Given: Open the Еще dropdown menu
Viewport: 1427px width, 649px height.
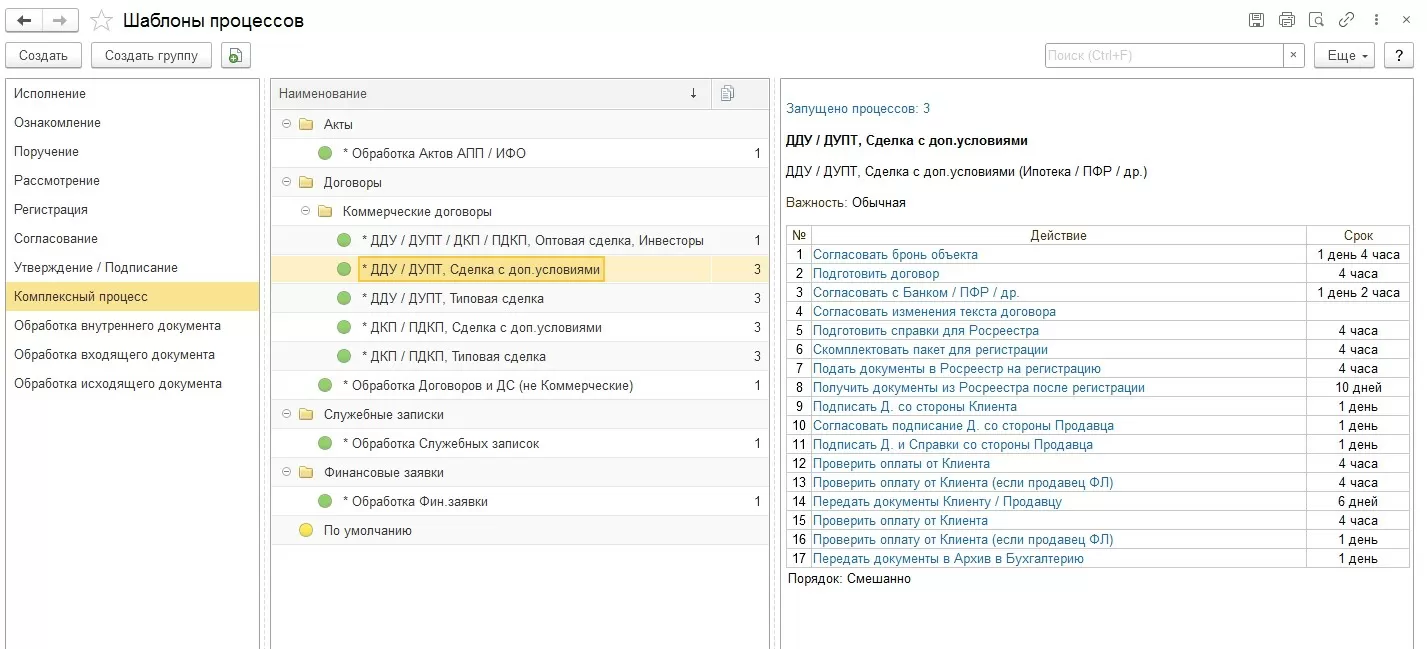Looking at the screenshot, I should 1344,56.
